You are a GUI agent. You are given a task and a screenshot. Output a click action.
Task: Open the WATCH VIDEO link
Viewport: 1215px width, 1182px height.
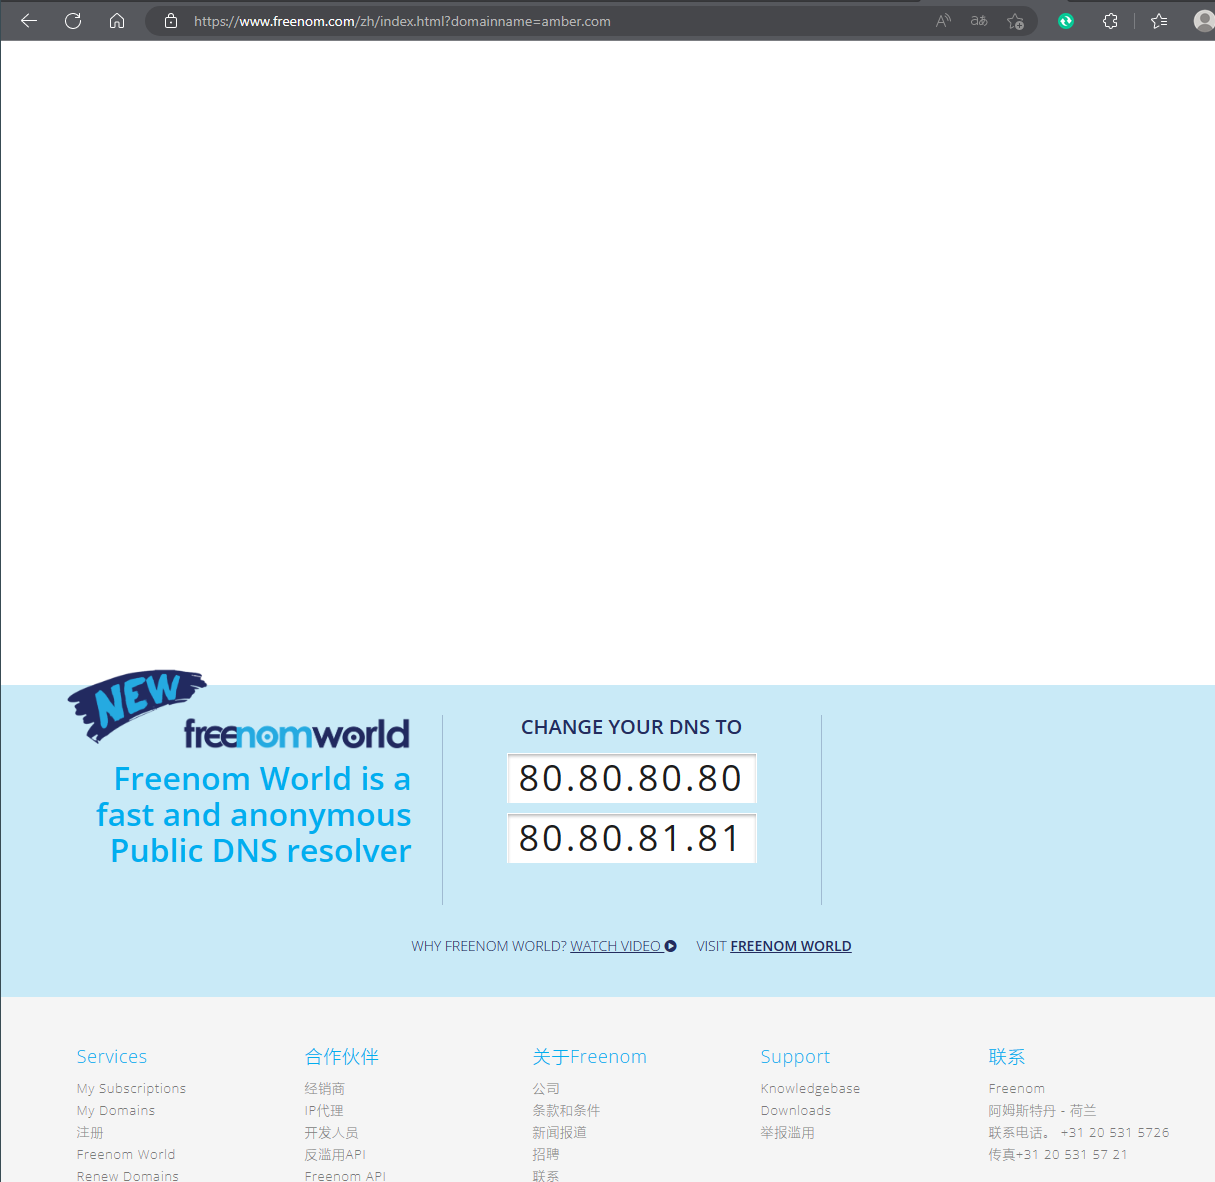(x=615, y=946)
